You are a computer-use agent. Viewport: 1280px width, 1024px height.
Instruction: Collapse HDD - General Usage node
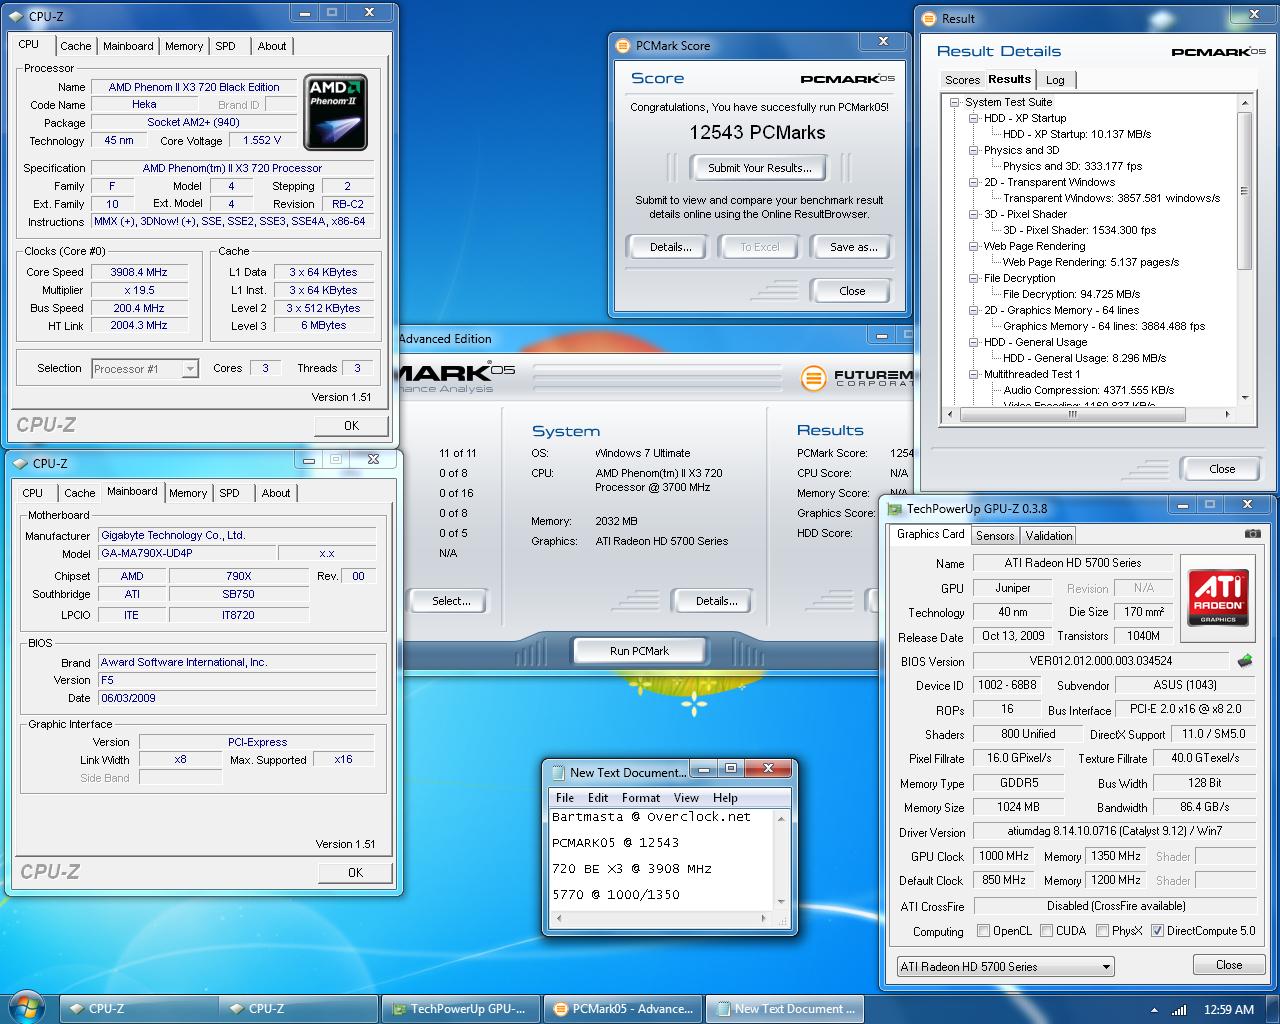click(x=973, y=342)
